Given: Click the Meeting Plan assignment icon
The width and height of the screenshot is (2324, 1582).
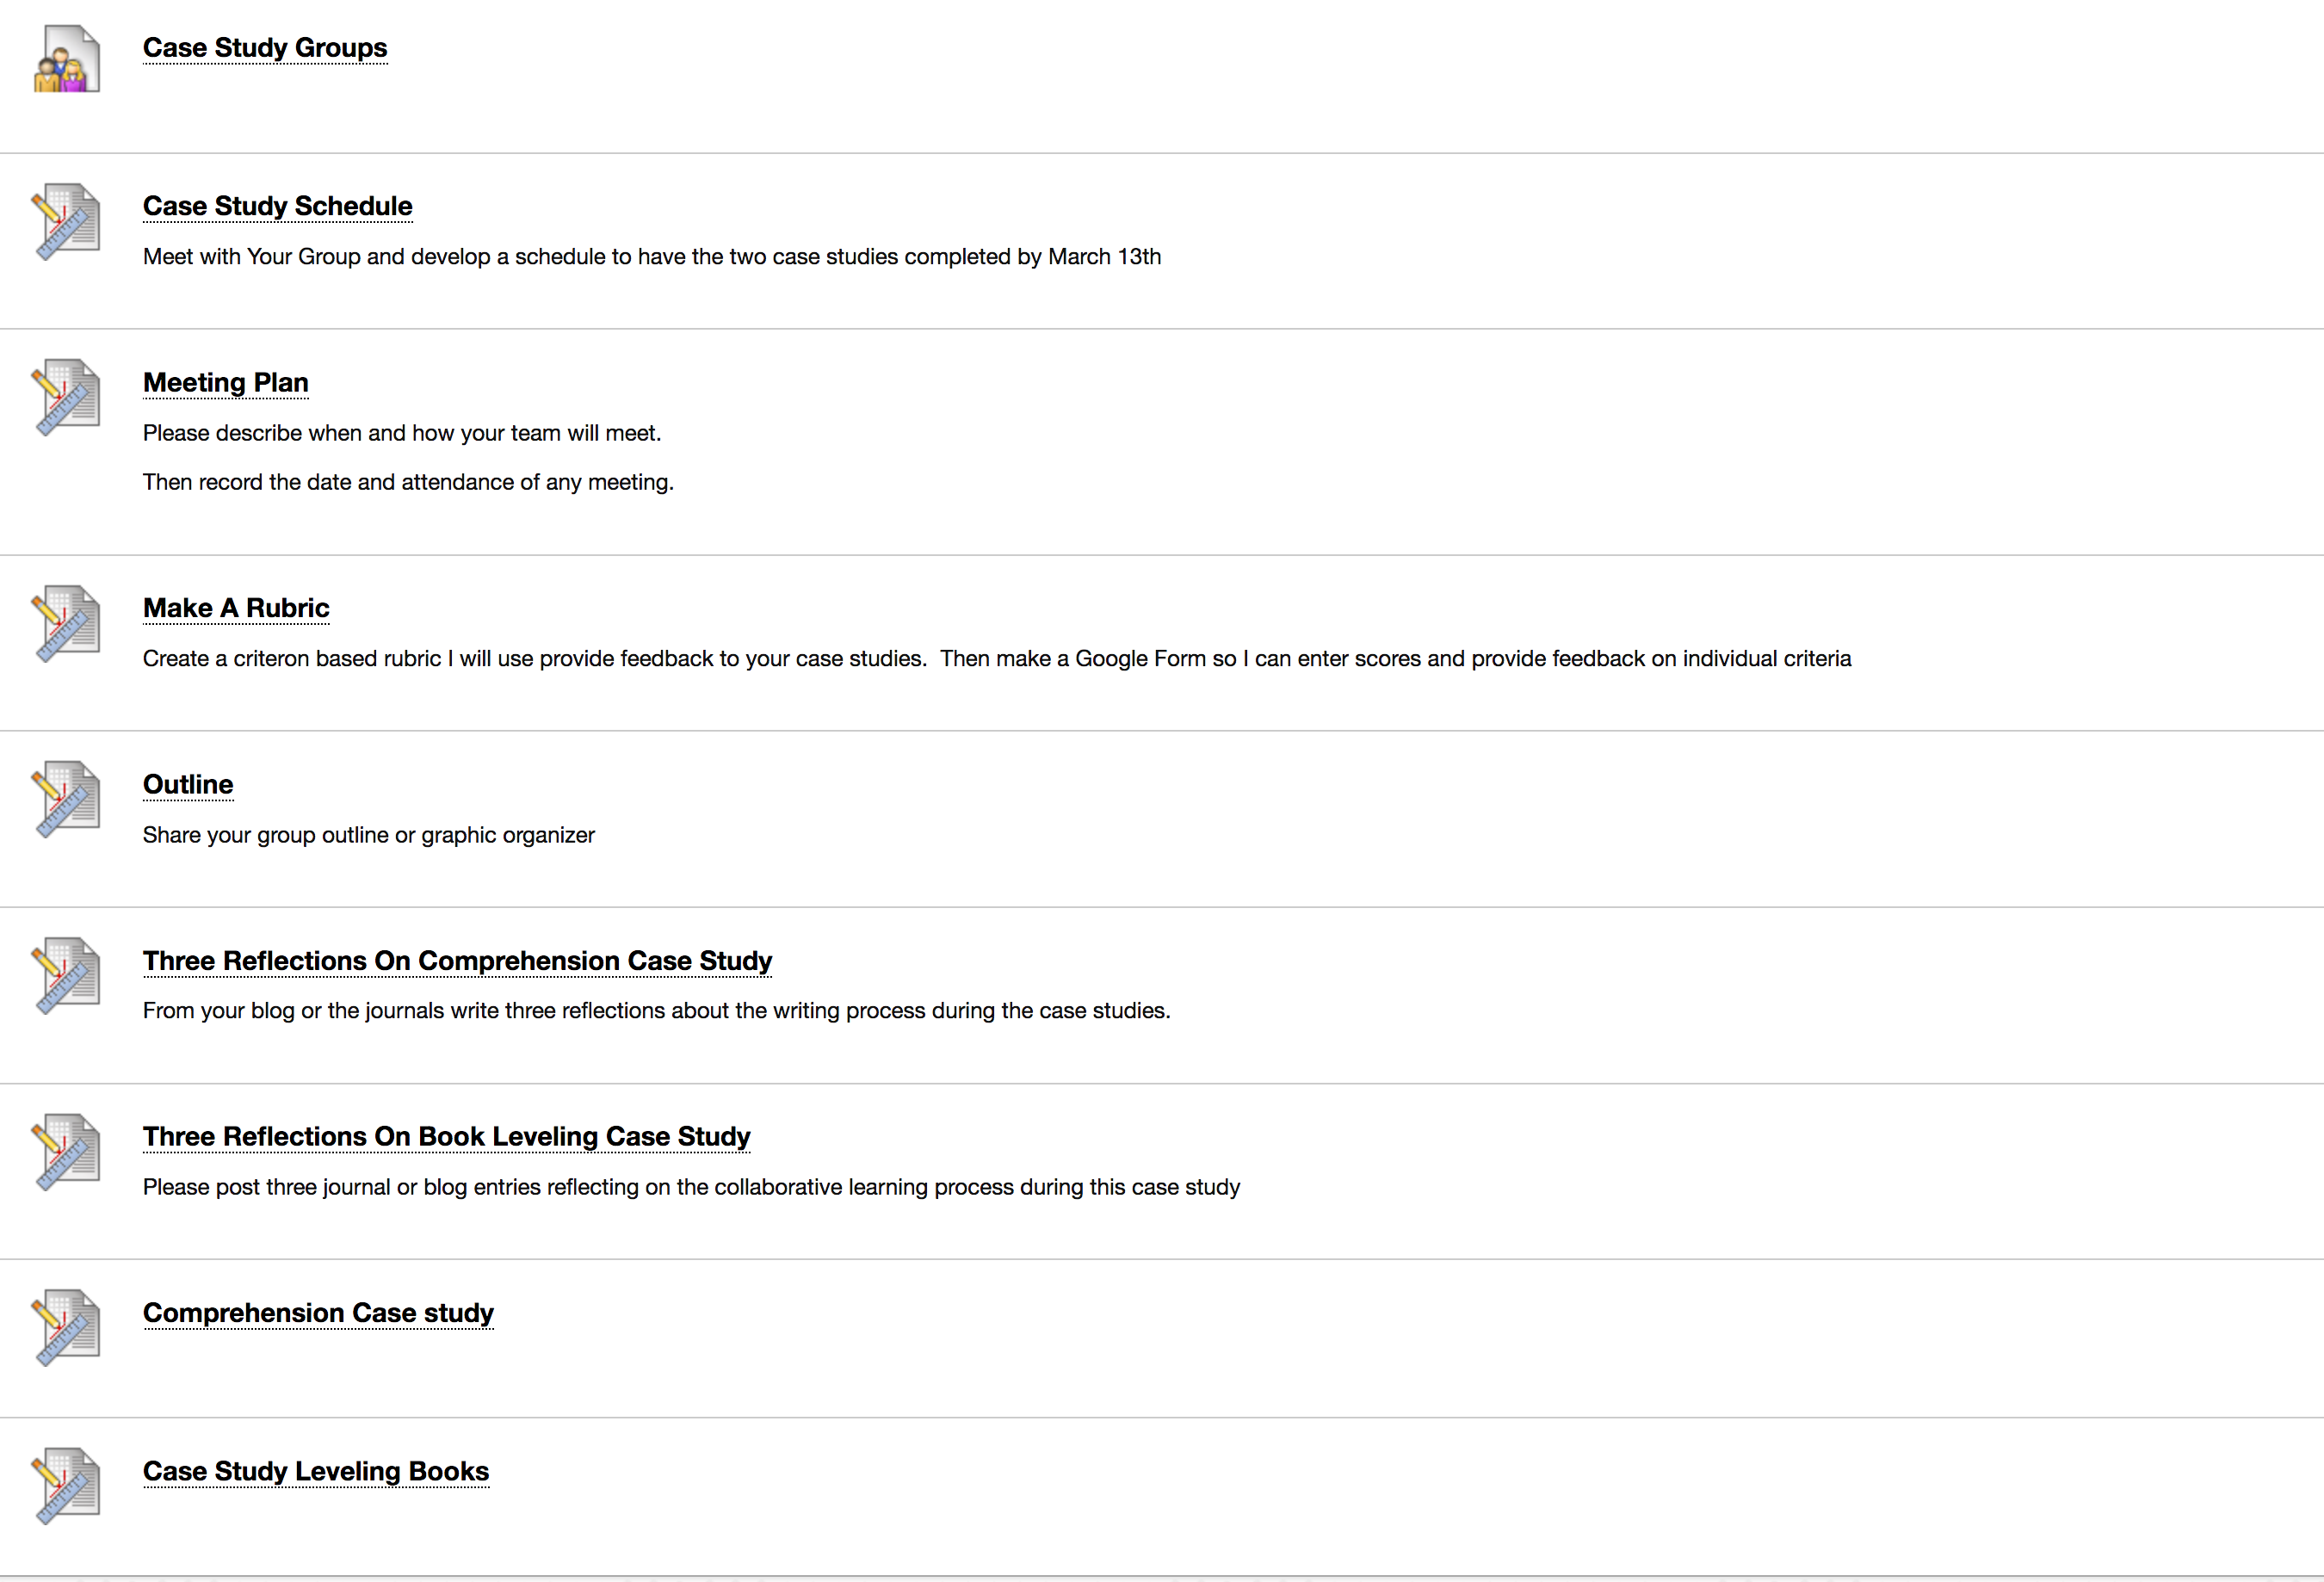Looking at the screenshot, I should point(67,397).
